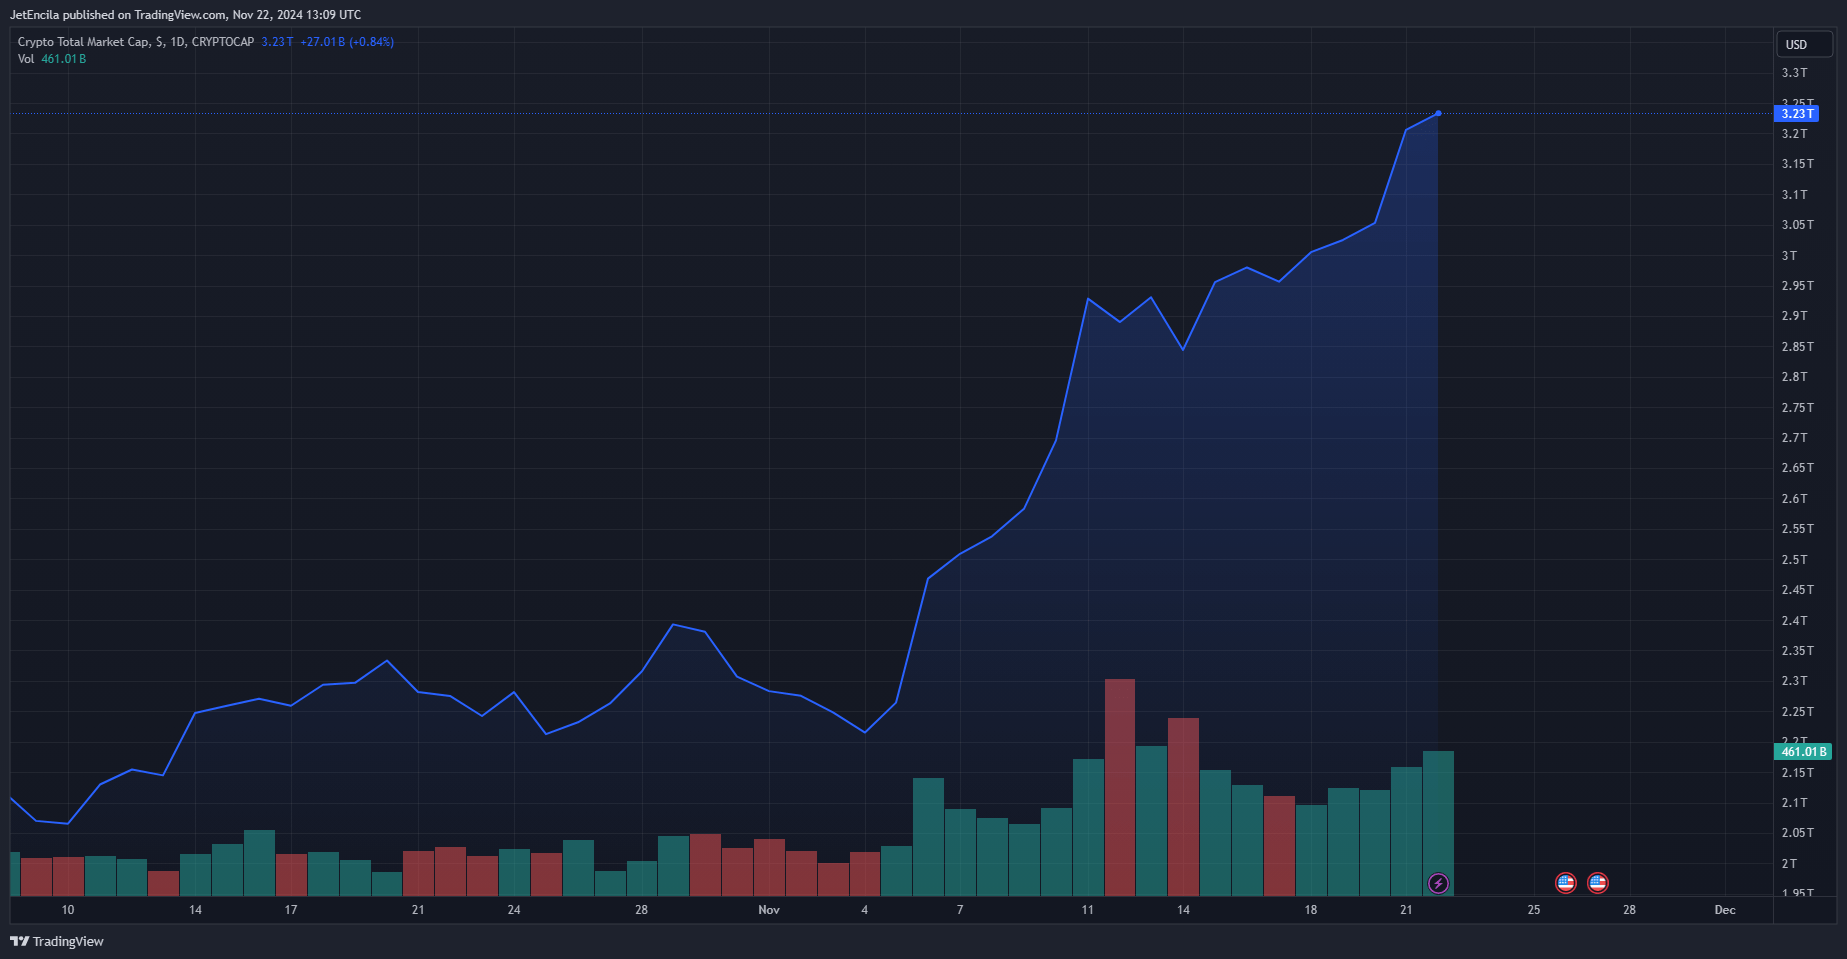Click the TradingView logo icon
The image size is (1847, 959).
pos(19,941)
